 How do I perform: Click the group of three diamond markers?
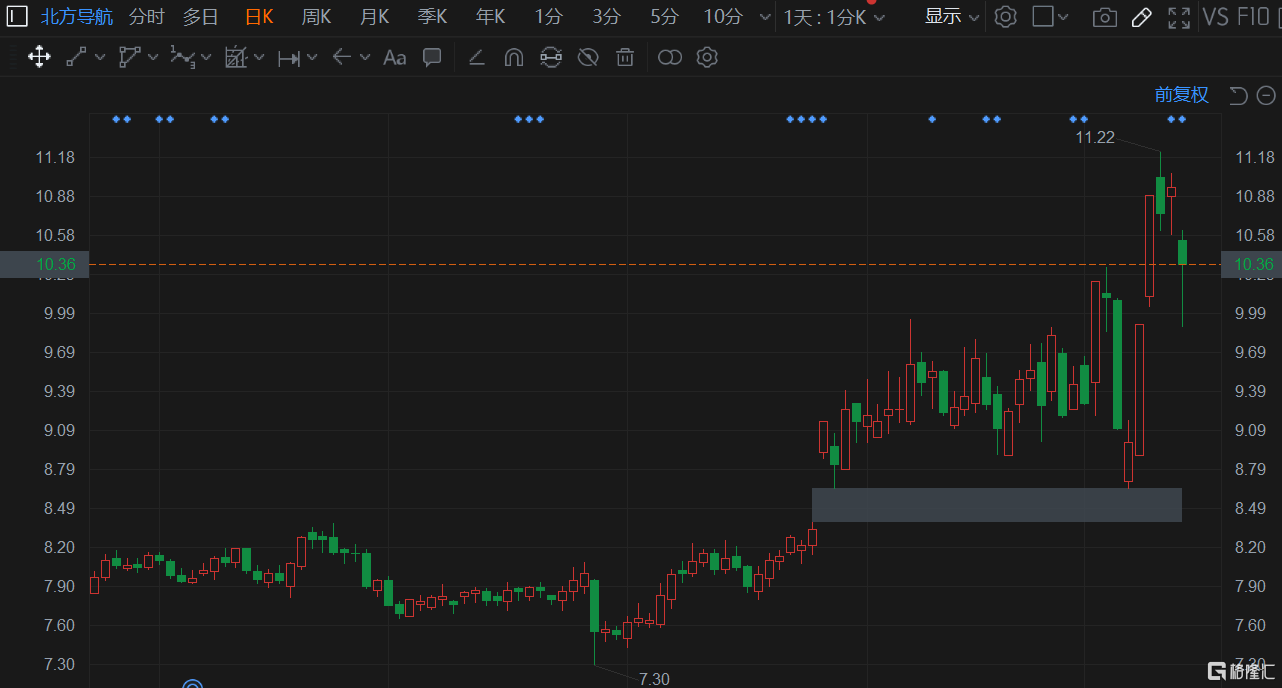click(x=529, y=119)
